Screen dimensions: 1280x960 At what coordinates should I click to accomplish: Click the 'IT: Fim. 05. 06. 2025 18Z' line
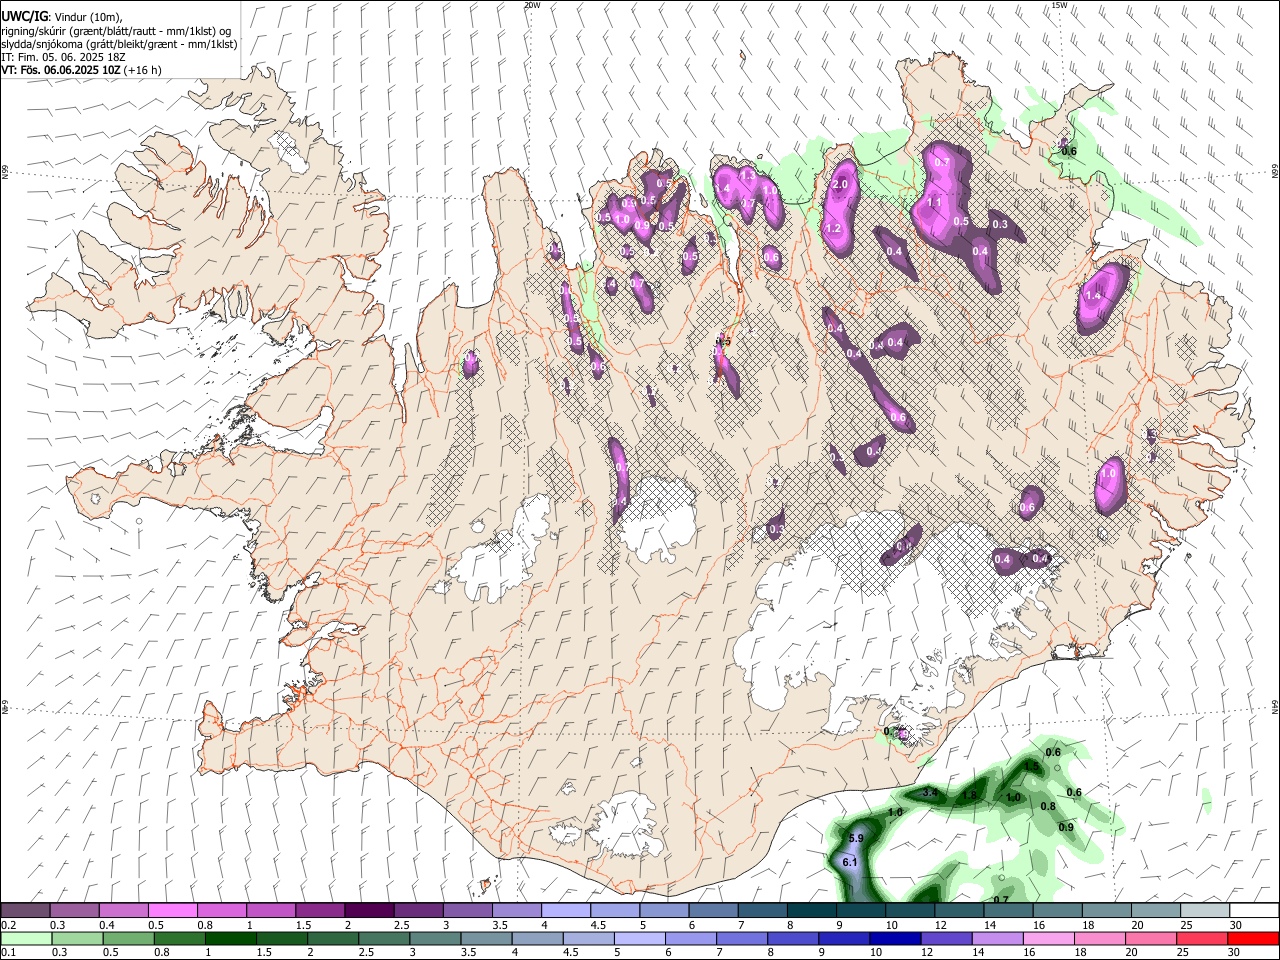[x=63, y=57]
